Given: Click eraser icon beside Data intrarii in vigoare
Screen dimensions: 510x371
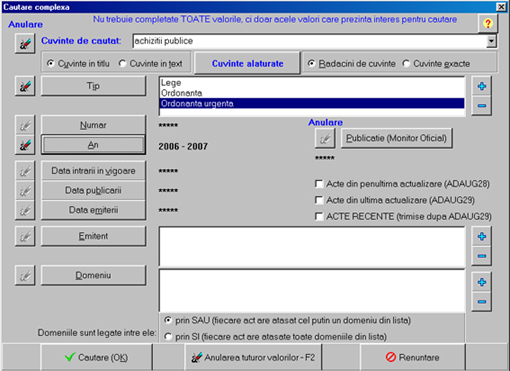Looking at the screenshot, I should click(x=25, y=171).
